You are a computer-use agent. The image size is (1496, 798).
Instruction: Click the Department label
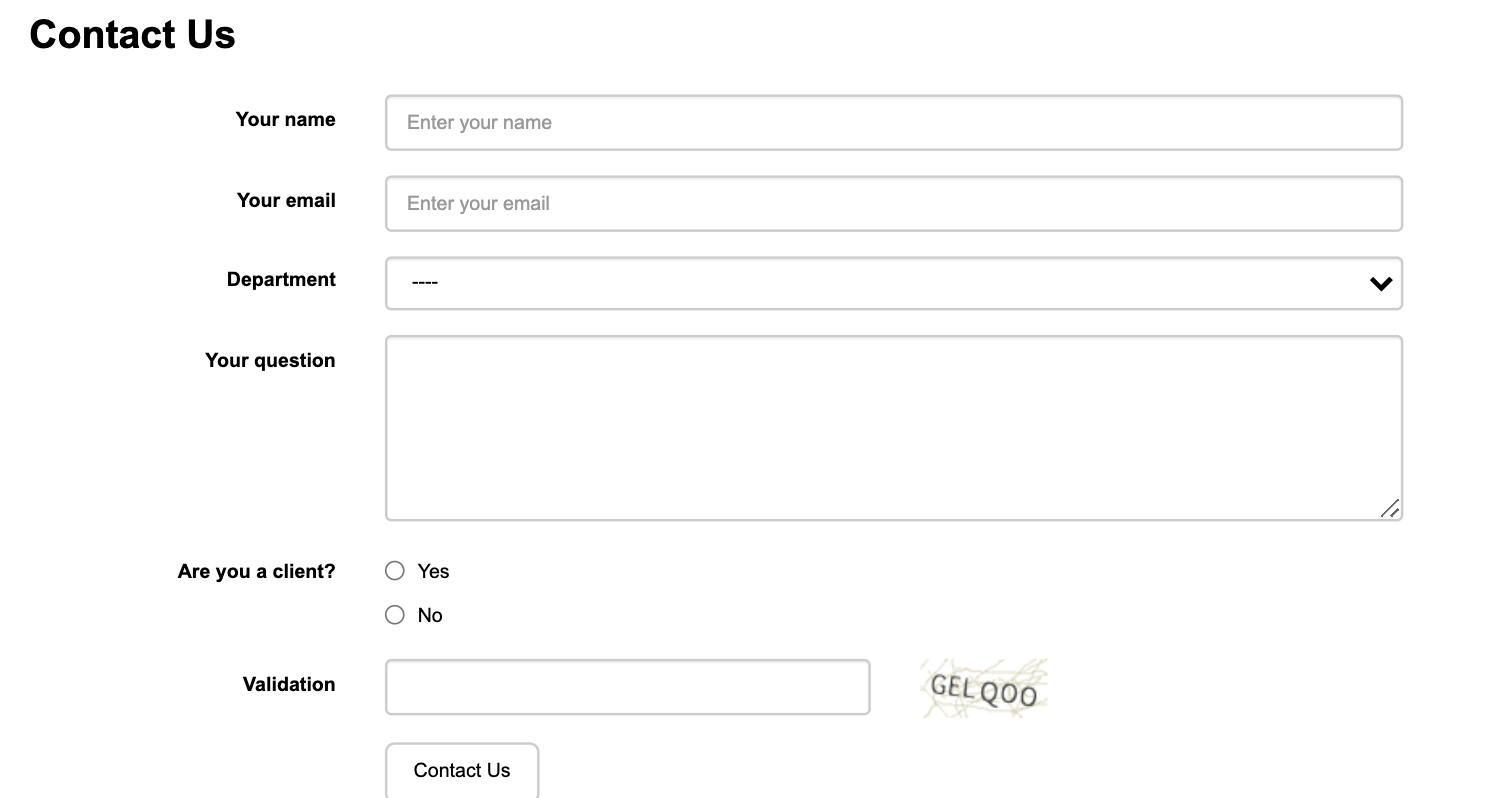(x=281, y=279)
